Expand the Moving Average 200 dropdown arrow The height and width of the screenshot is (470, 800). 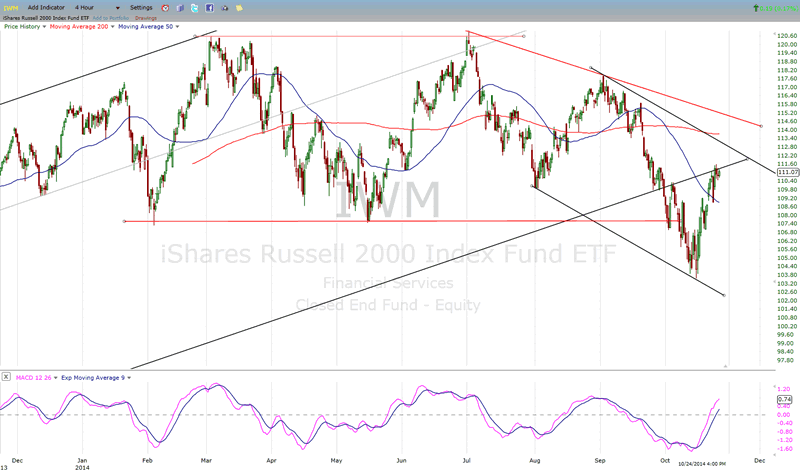pyautogui.click(x=113, y=27)
